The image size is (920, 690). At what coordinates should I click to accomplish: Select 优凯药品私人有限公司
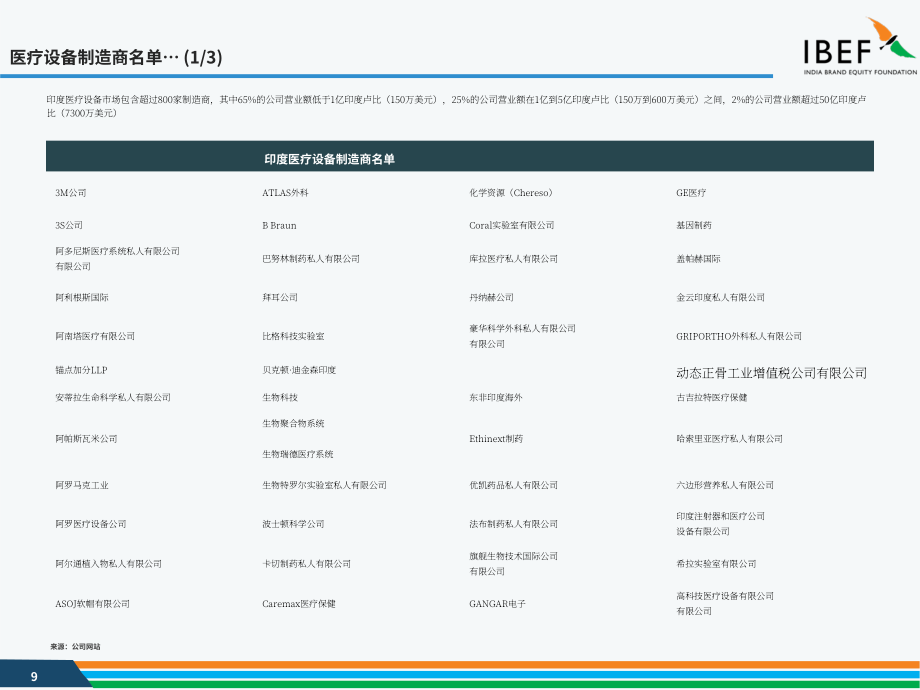tap(513, 485)
